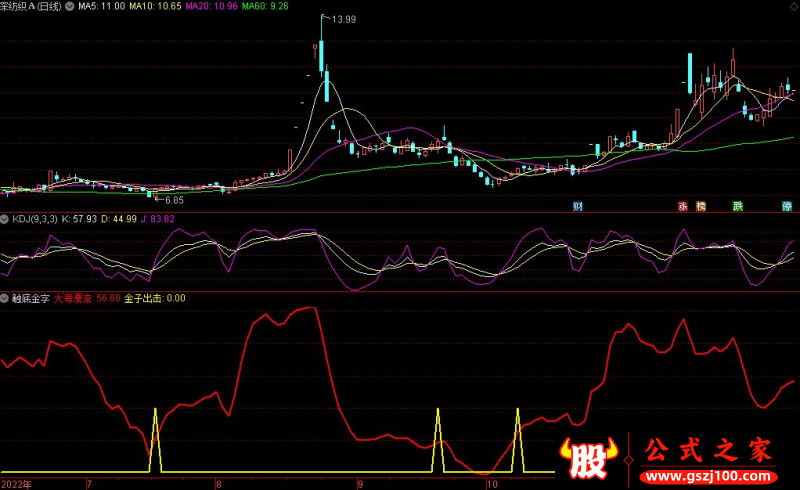The image size is (800, 490).
Task: Click month 9 on the time axis
Action: point(361,483)
